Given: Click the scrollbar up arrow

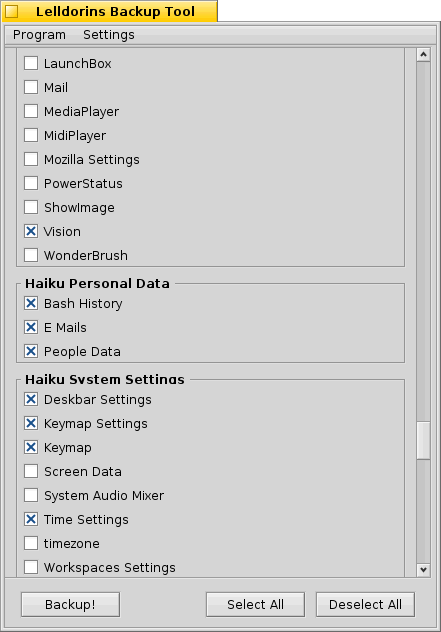Looking at the screenshot, I should tap(423, 54).
